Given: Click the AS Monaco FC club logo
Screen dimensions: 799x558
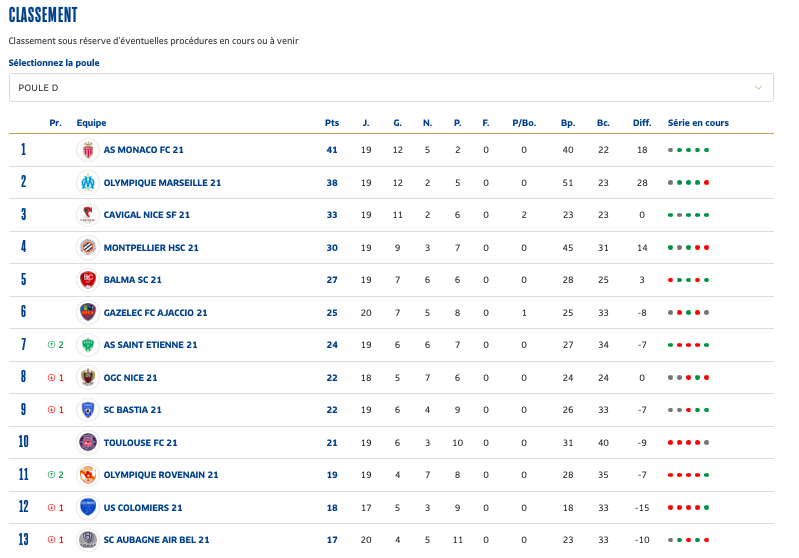Looking at the screenshot, I should (88, 150).
